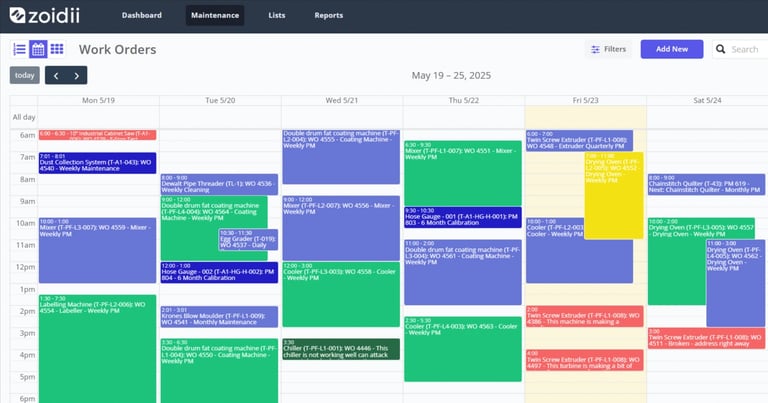Open Hose Gauge 001 PM 803 event
The width and height of the screenshot is (768, 403).
[x=463, y=217]
